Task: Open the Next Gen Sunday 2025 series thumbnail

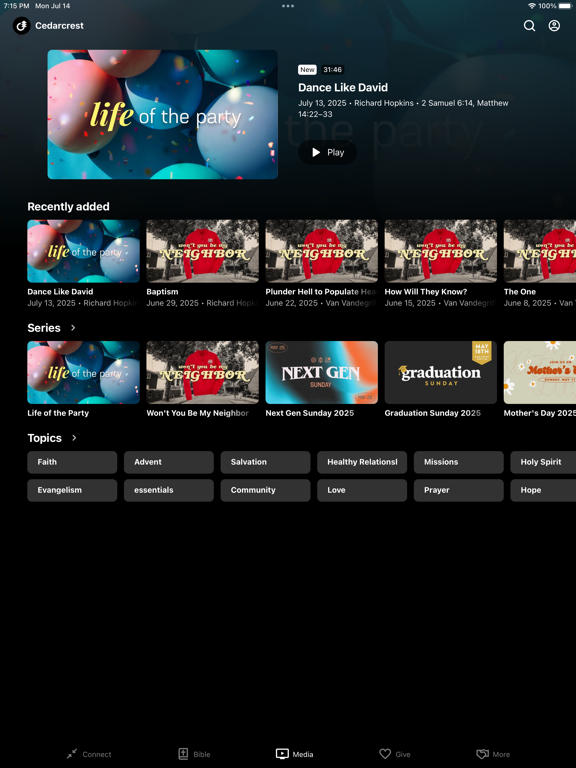Action: [x=321, y=372]
